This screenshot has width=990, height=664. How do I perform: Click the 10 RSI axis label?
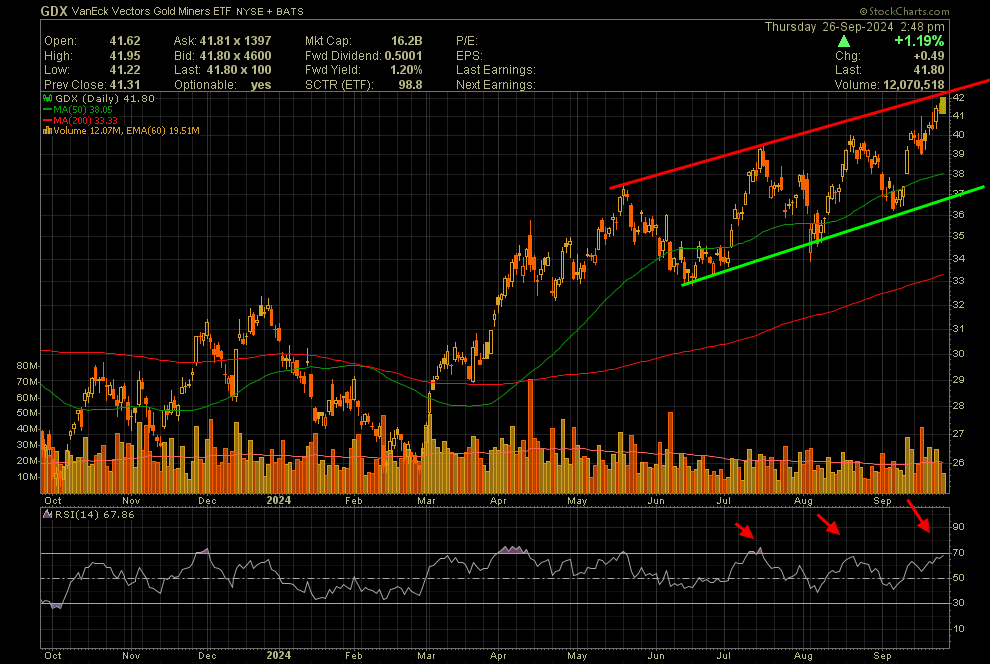958,629
